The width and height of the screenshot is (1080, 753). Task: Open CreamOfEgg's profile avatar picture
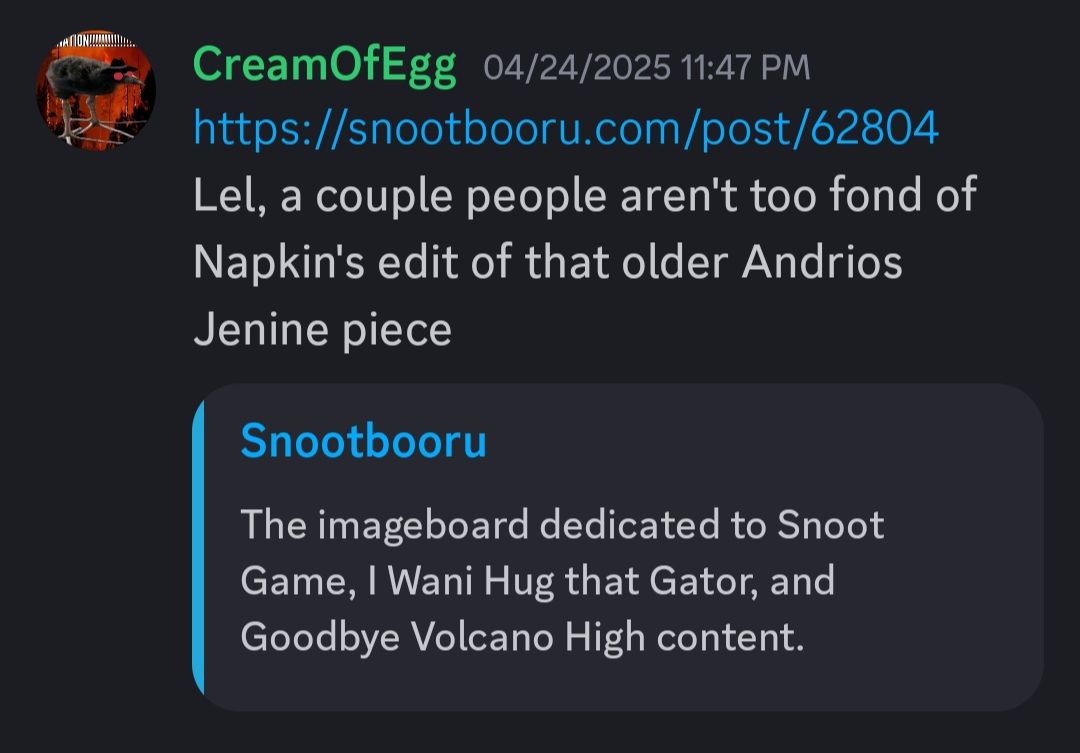pos(96,90)
